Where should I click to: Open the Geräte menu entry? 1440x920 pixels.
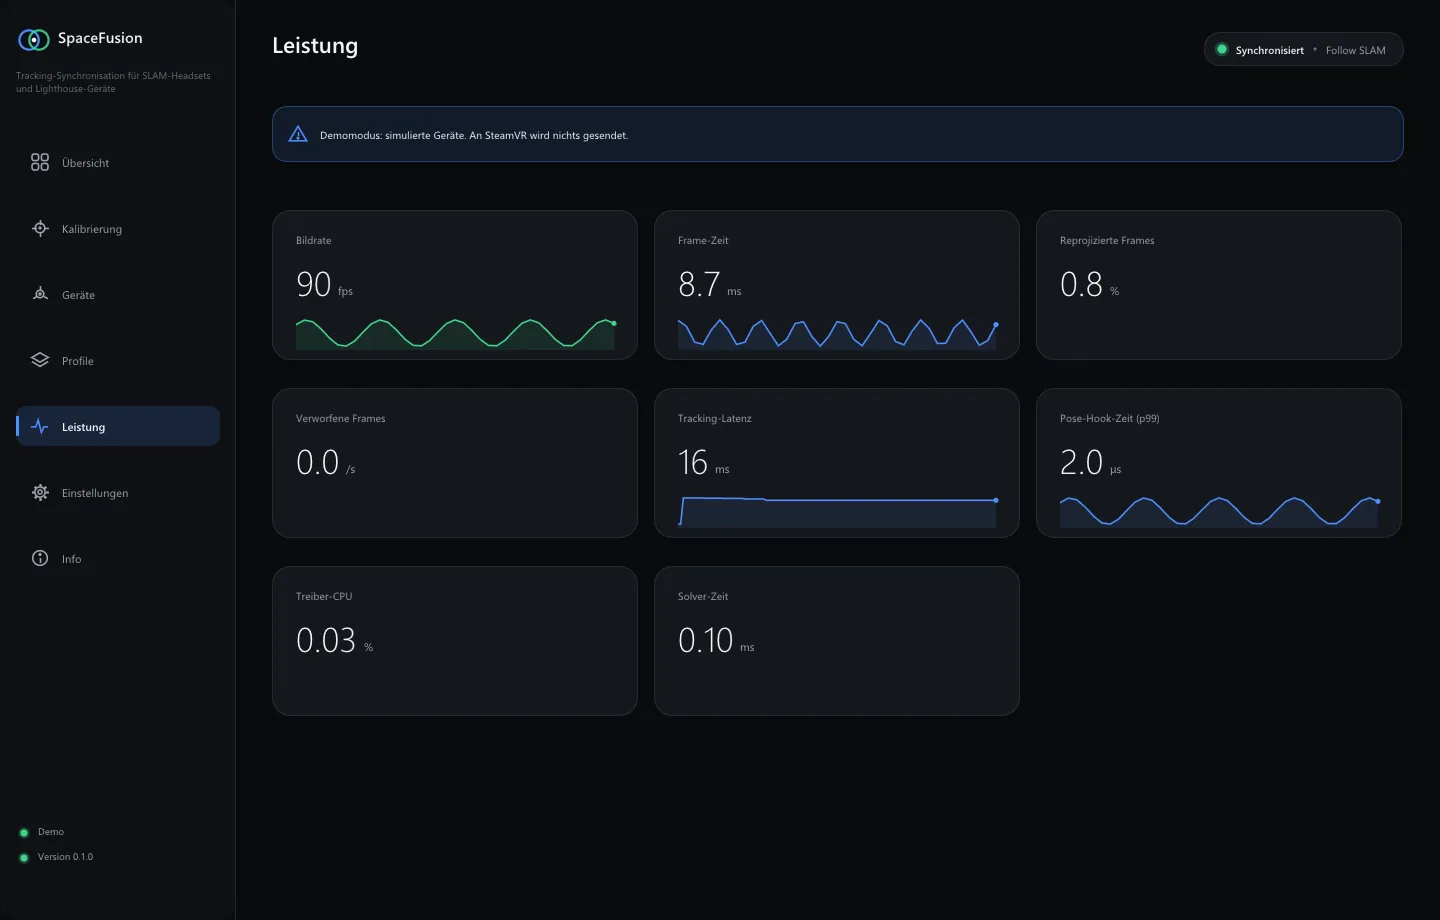[118, 294]
